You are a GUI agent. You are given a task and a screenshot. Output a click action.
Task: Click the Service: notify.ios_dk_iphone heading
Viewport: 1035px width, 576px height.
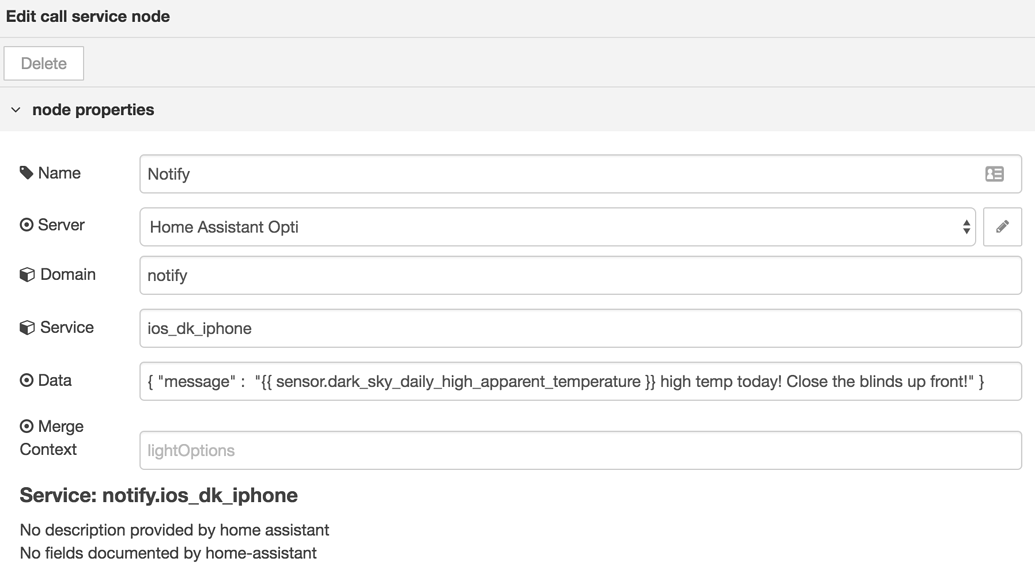click(x=159, y=495)
